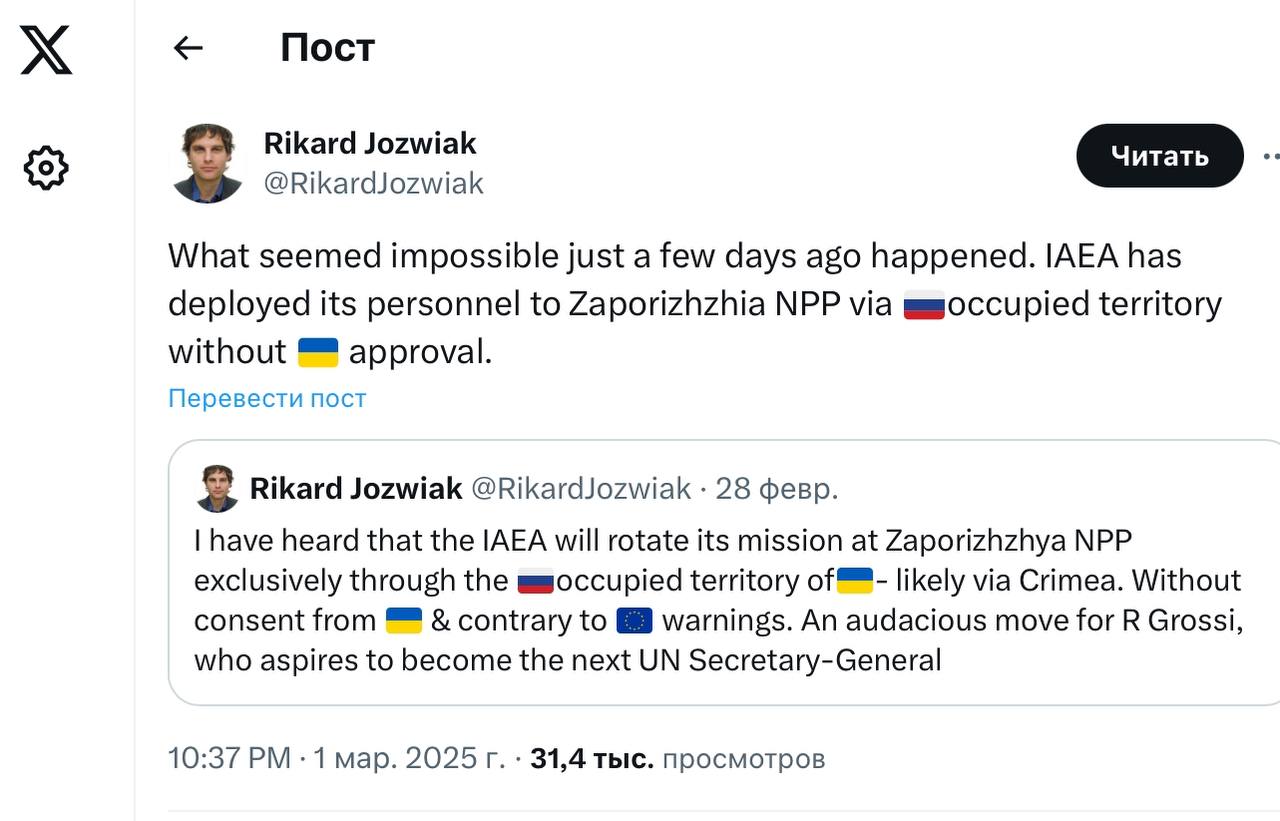Click the quoted post's small avatar
Image resolution: width=1280 pixels, height=821 pixels.
(x=216, y=488)
